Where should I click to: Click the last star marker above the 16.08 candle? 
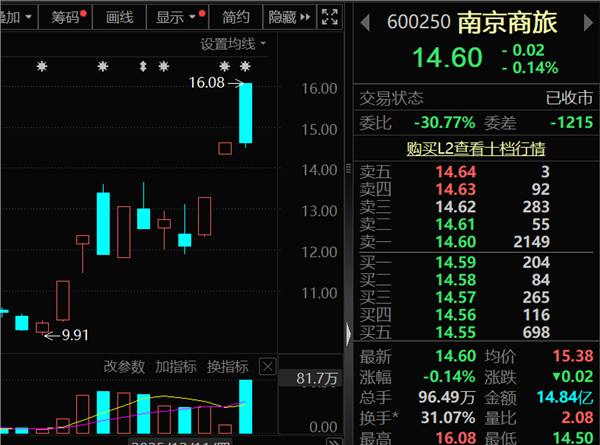[245, 67]
